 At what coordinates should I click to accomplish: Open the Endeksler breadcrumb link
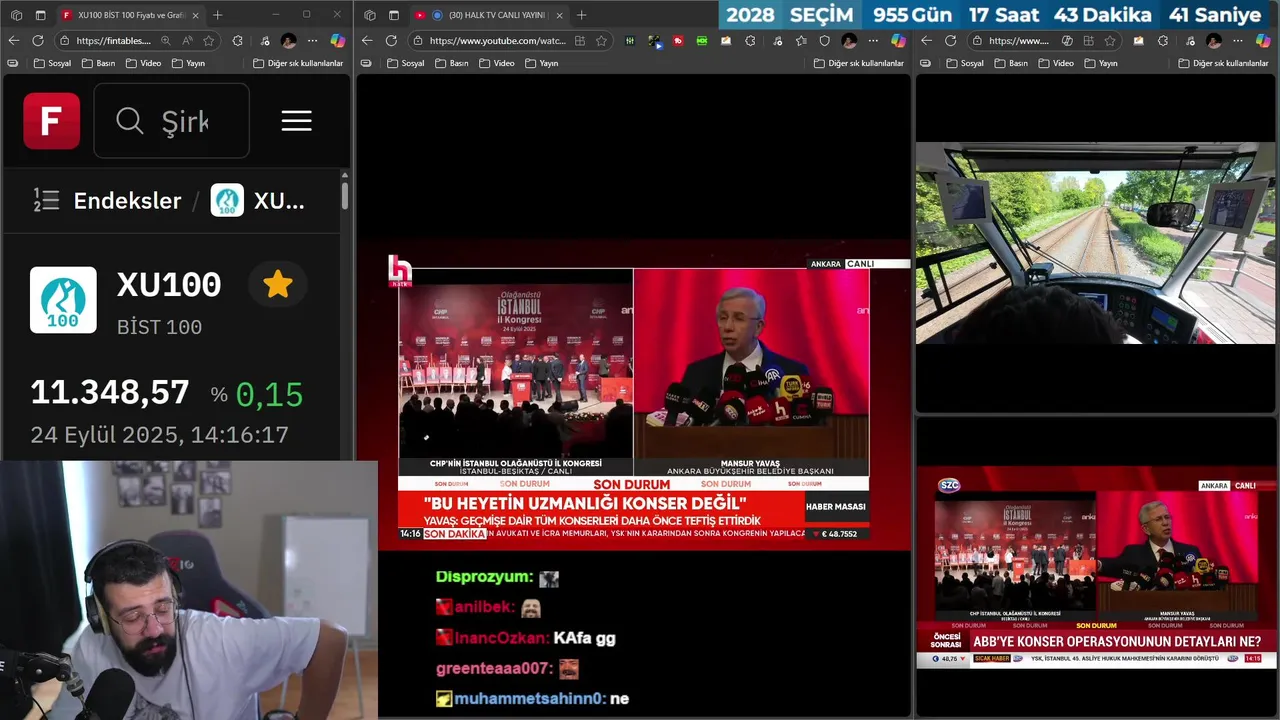127,200
